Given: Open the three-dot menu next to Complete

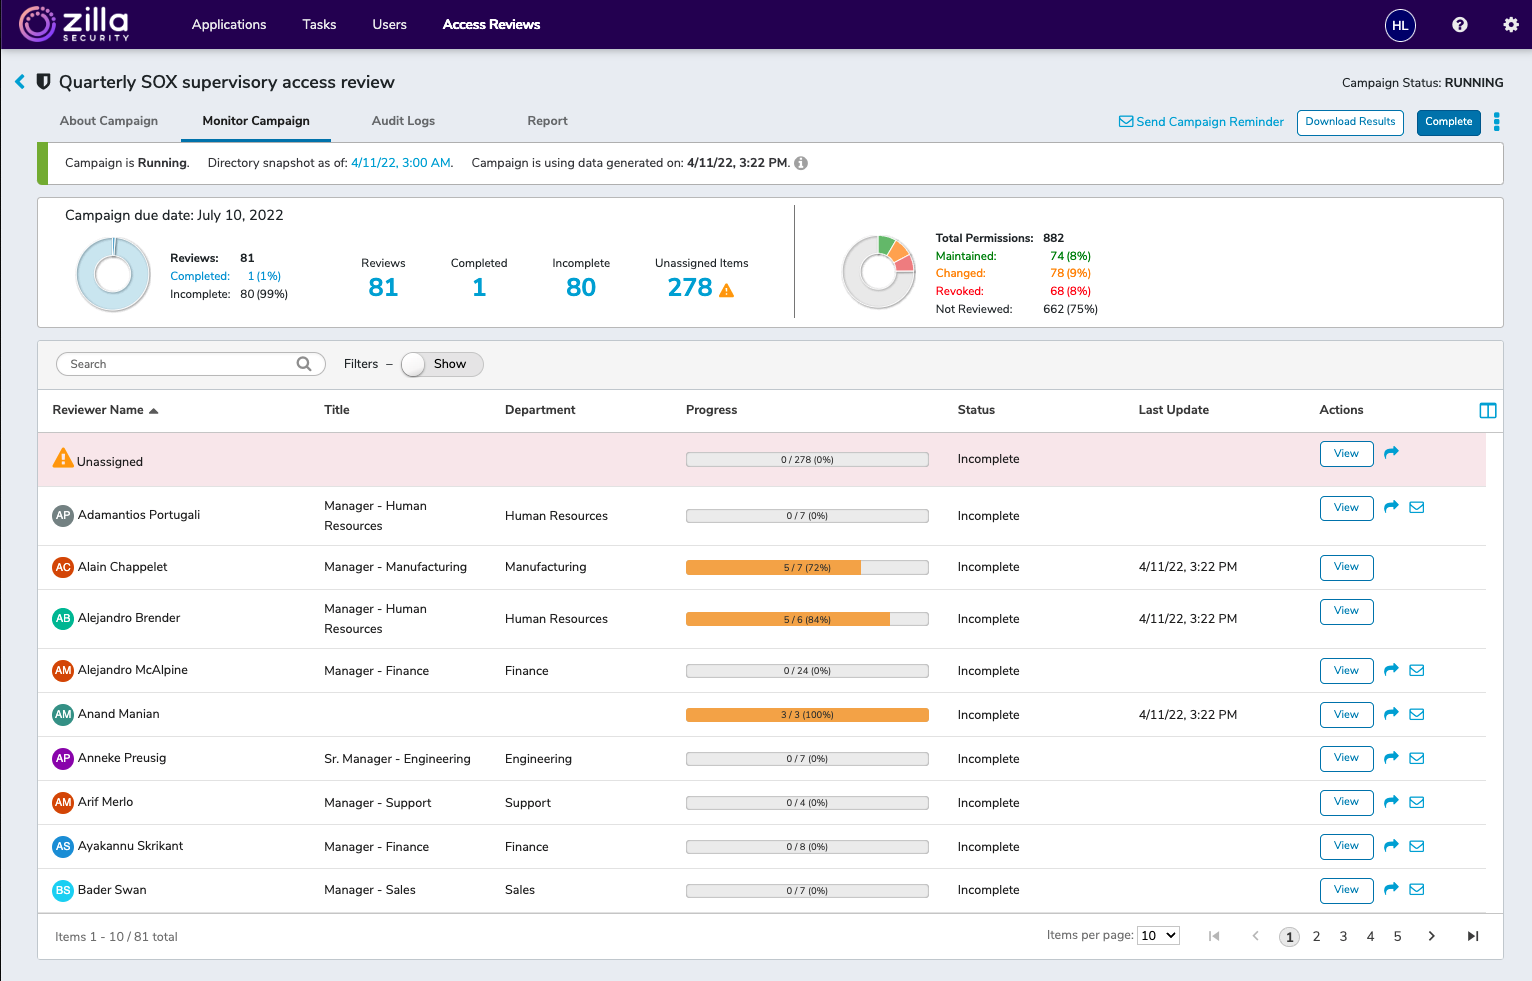Looking at the screenshot, I should [x=1497, y=122].
